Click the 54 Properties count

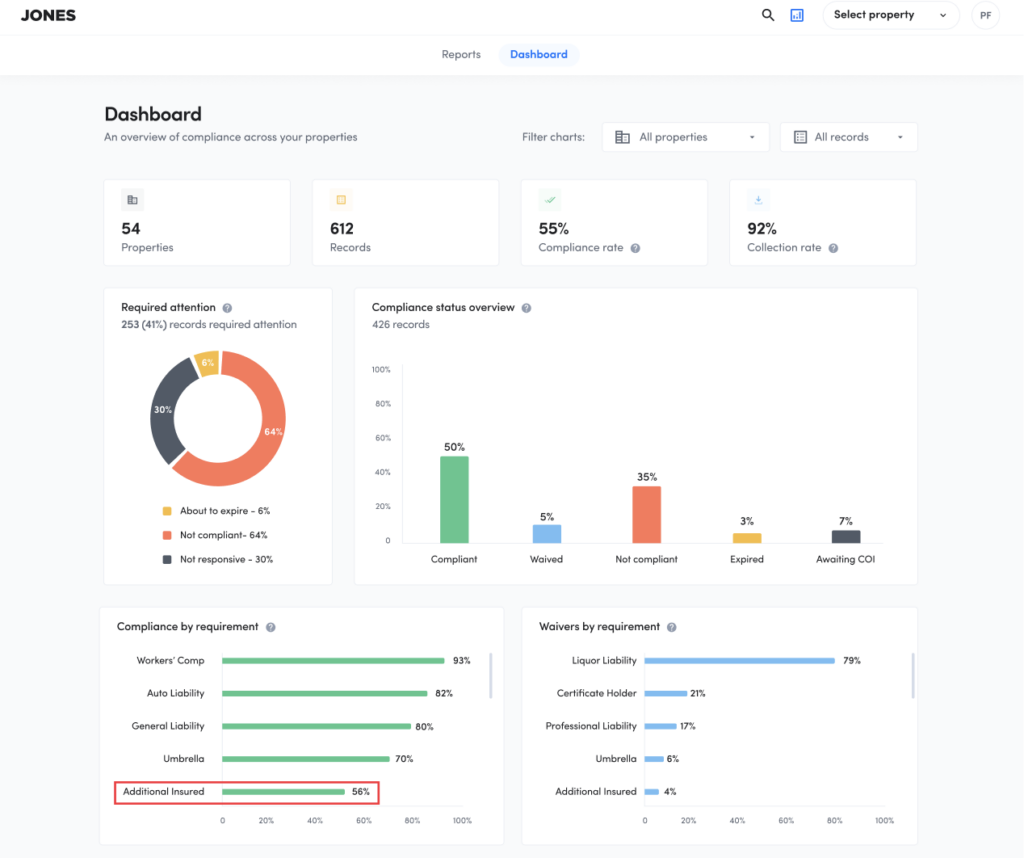(x=131, y=229)
